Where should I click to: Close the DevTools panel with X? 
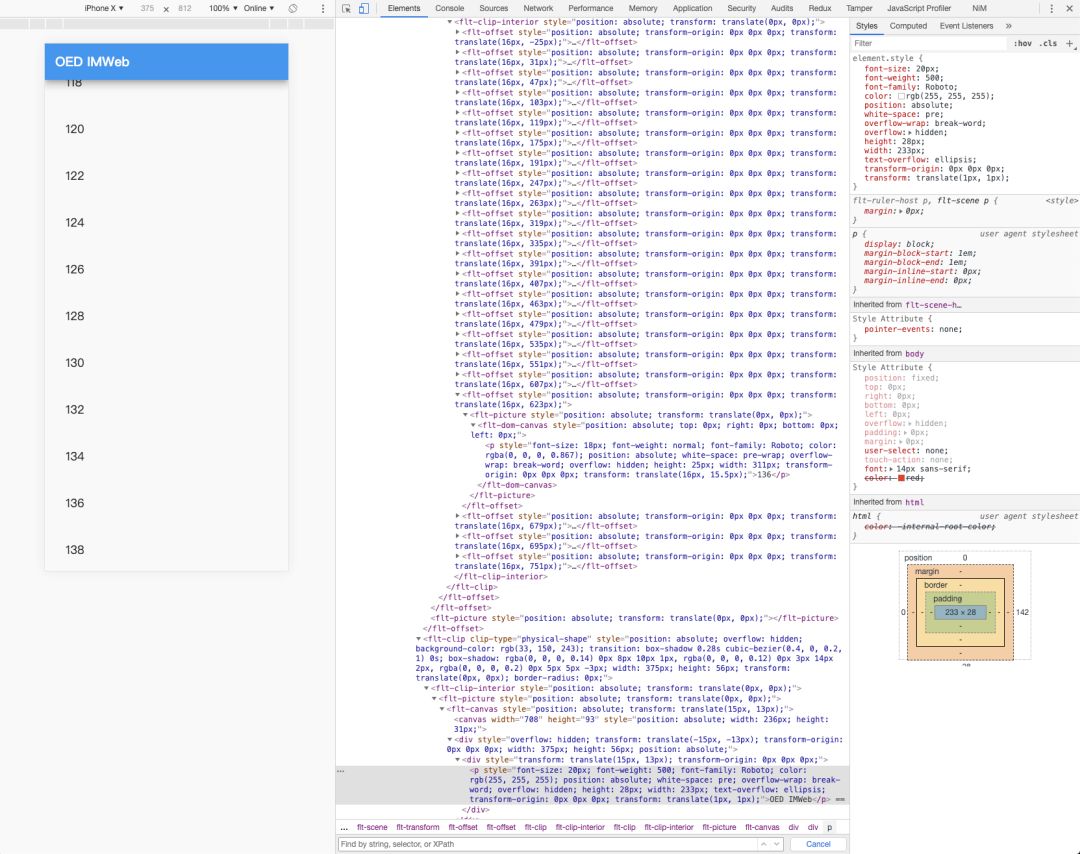[x=1069, y=8]
